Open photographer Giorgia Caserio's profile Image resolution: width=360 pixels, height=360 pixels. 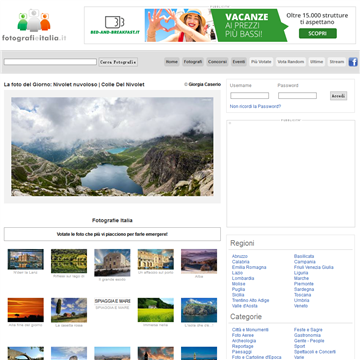point(205,85)
